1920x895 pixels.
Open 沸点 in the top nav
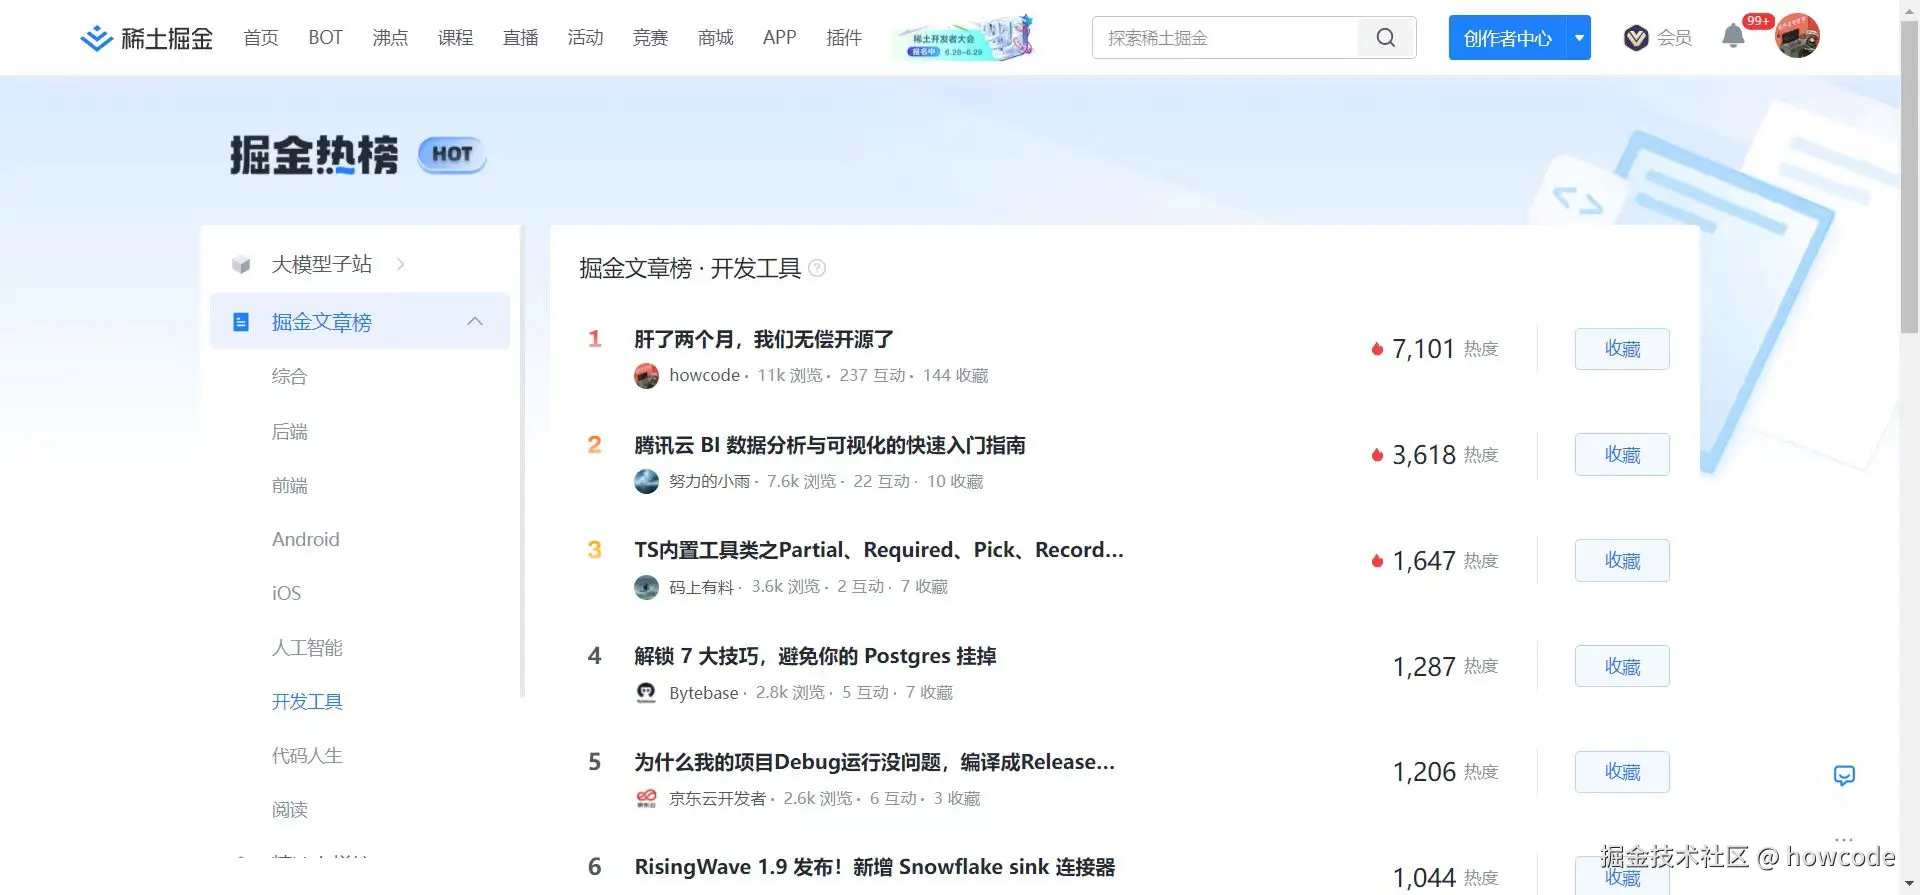point(390,38)
